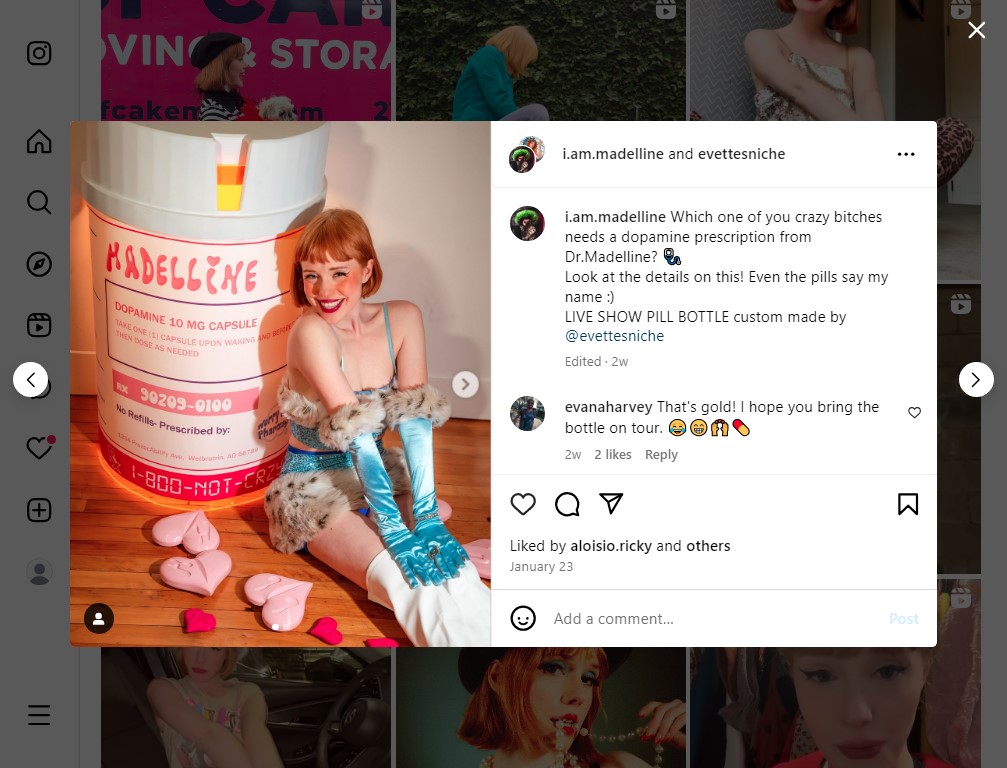The height and width of the screenshot is (768, 1007).
Task: Share post with paper plane icon
Action: (x=611, y=504)
